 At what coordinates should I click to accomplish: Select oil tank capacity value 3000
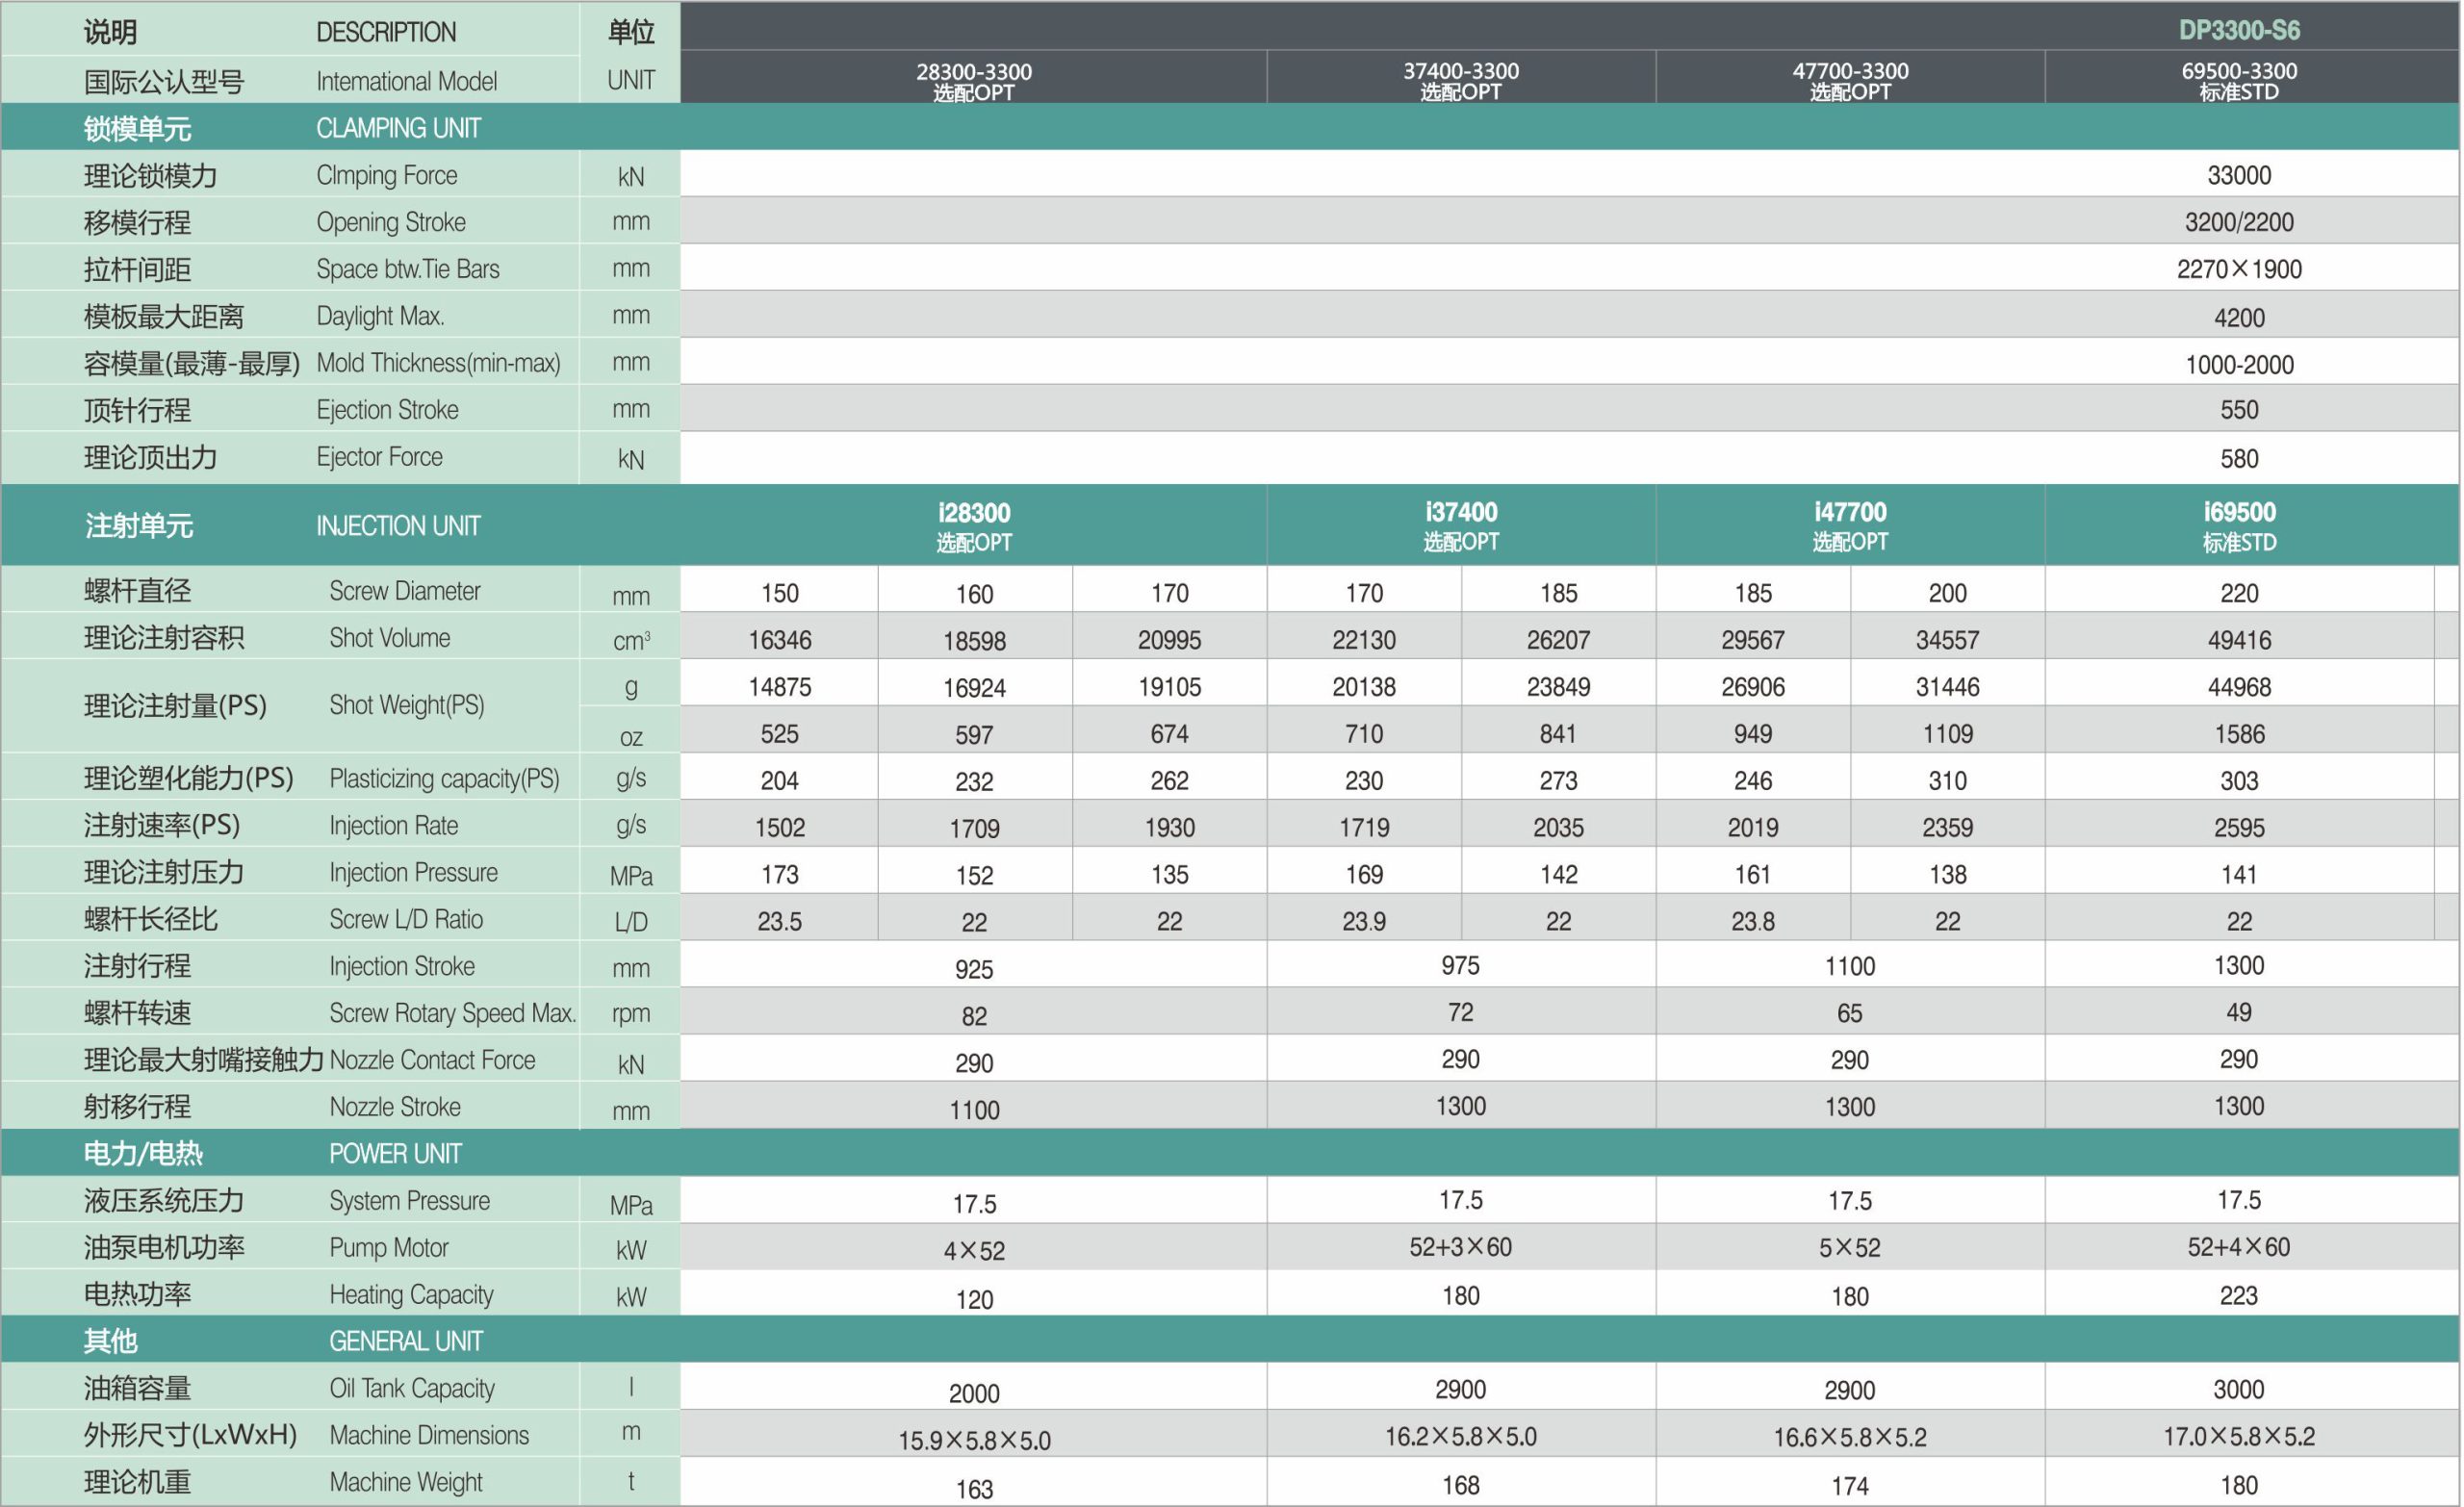[x=2239, y=1390]
